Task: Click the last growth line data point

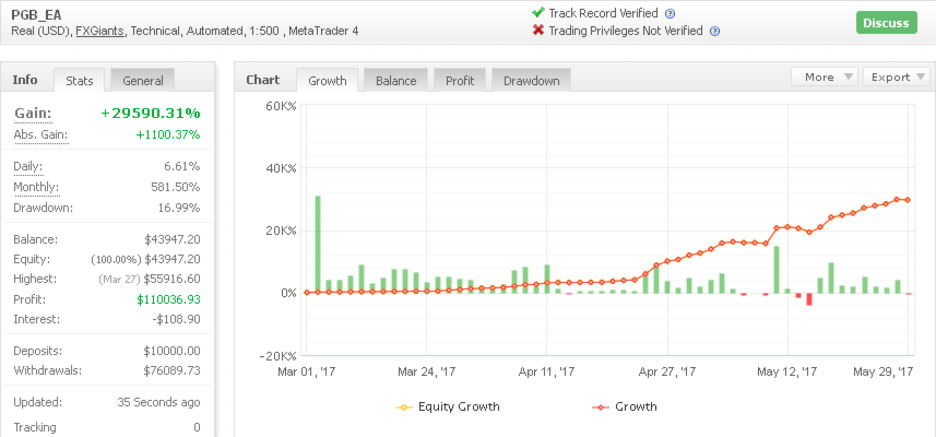Action: (x=908, y=200)
